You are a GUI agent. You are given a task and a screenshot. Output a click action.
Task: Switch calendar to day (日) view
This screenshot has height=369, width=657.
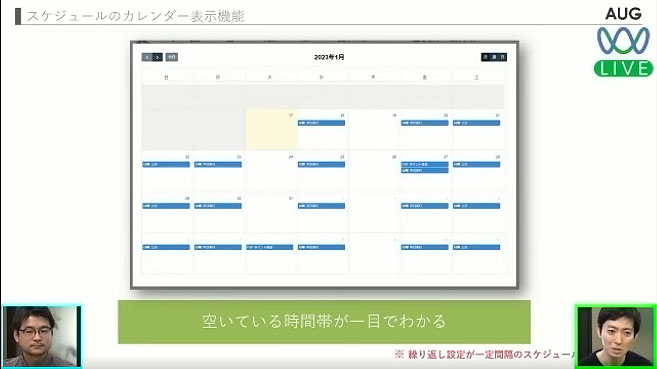pos(503,57)
